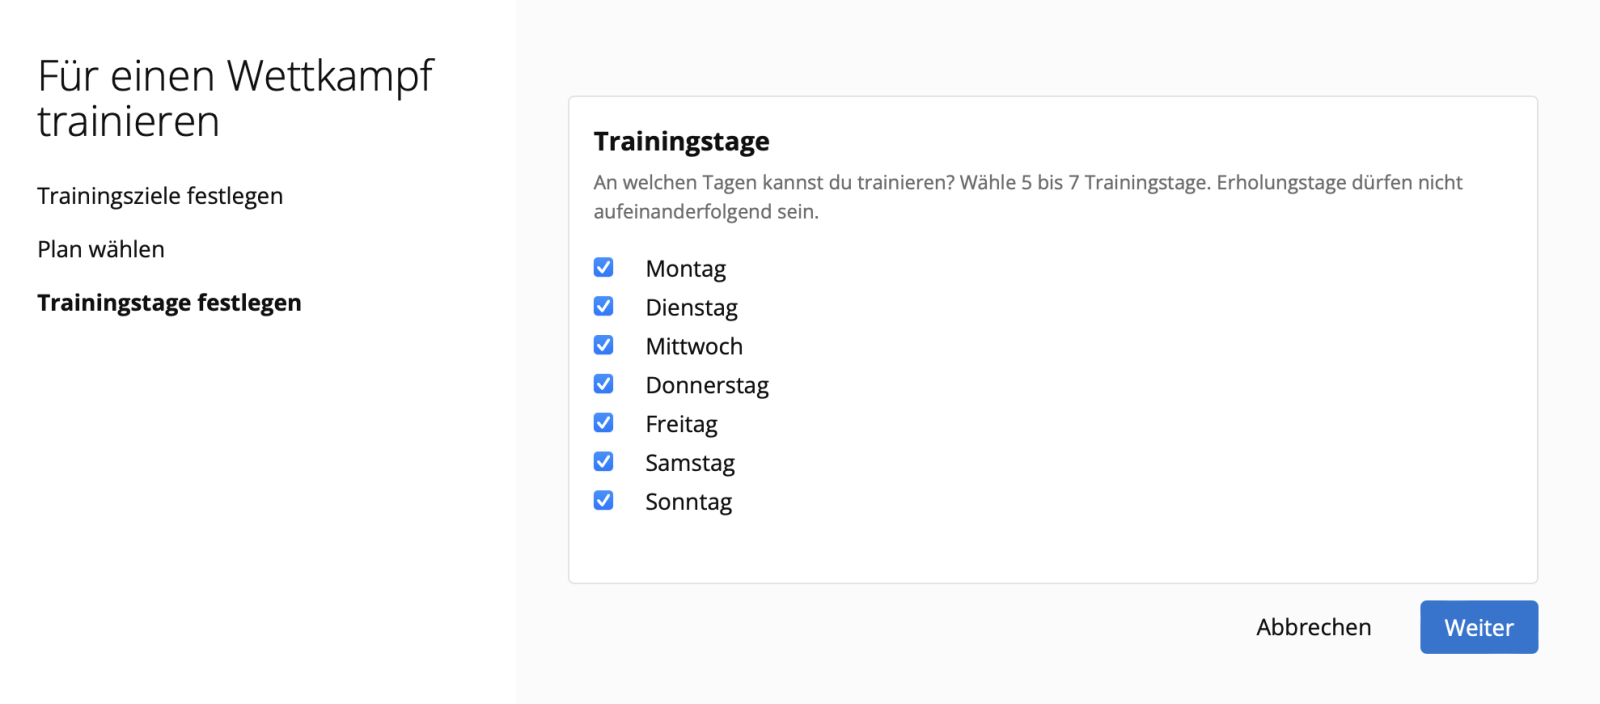Go to Trainingsziele festlegen step
The height and width of the screenshot is (704, 1600).
point(160,196)
